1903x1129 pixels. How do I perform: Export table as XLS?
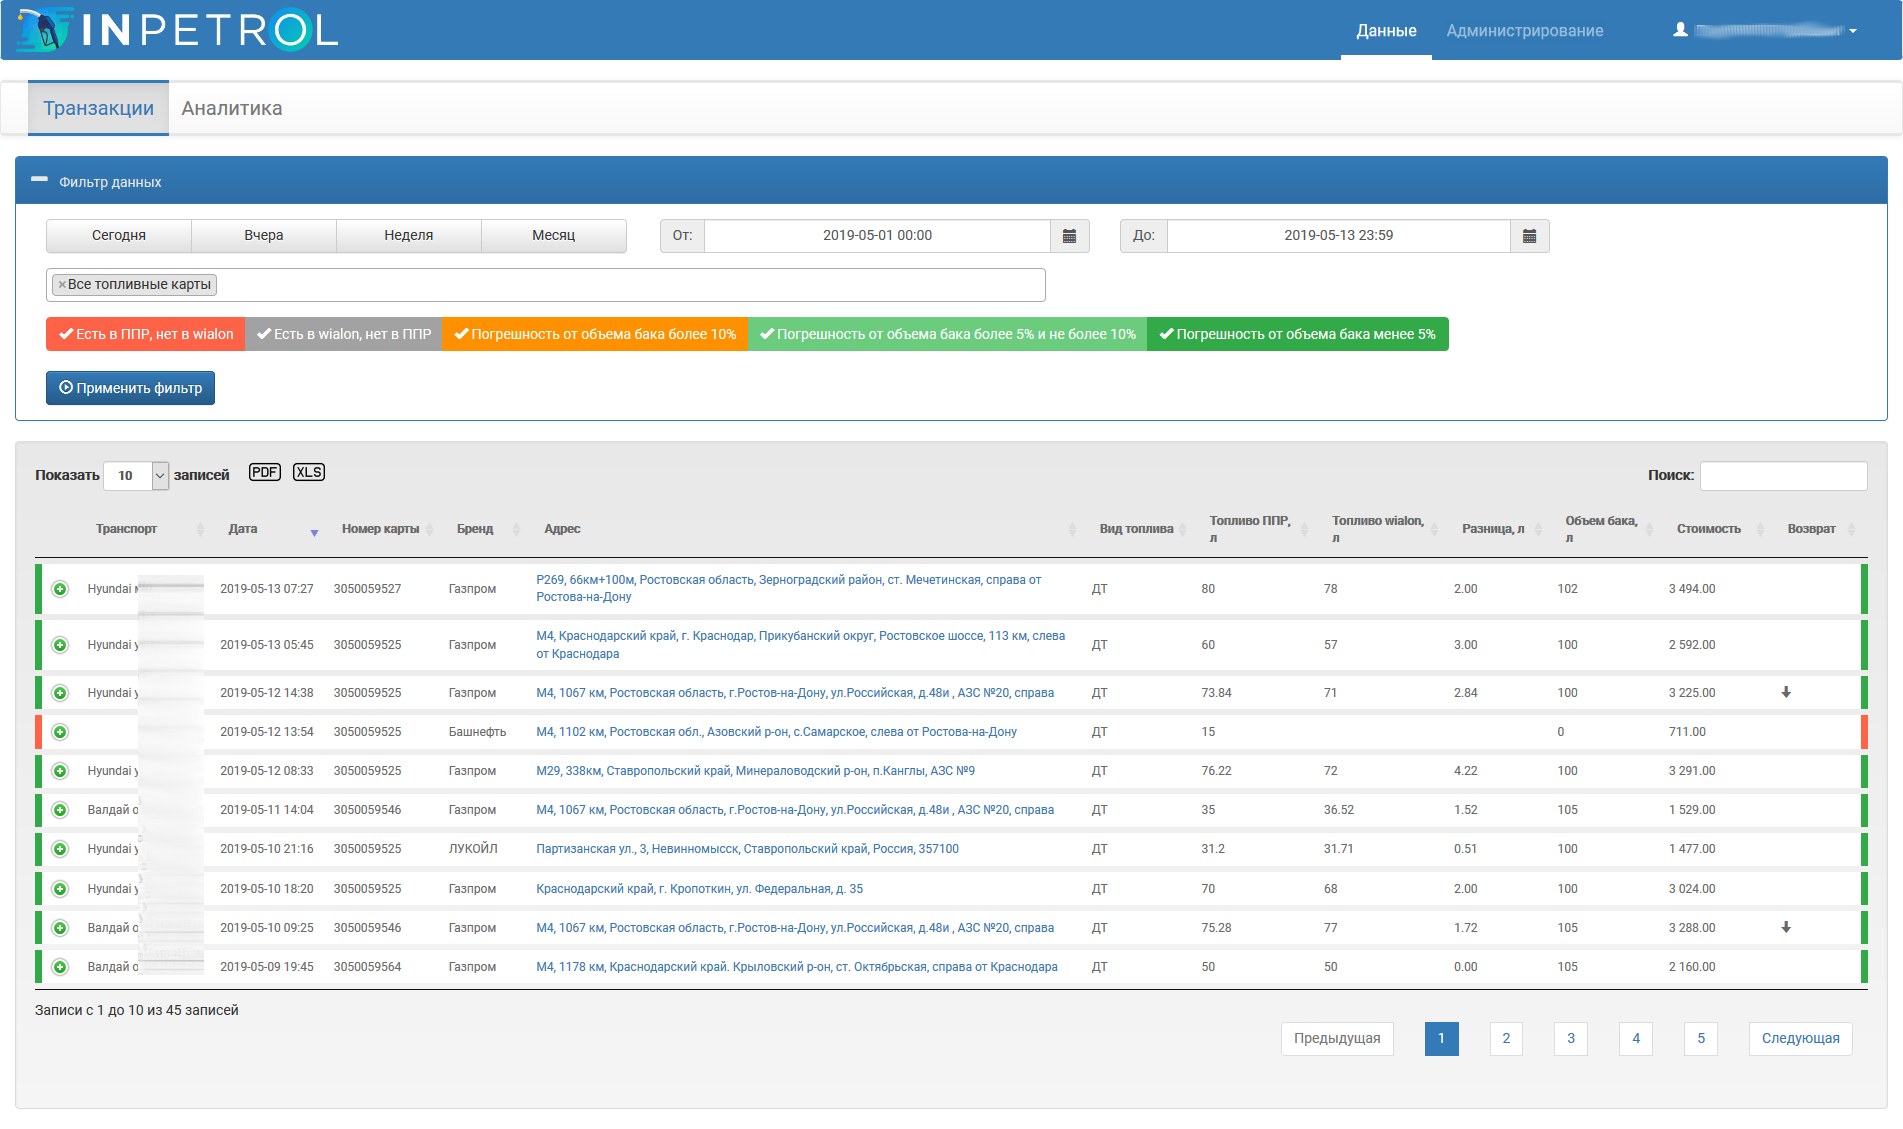309,472
